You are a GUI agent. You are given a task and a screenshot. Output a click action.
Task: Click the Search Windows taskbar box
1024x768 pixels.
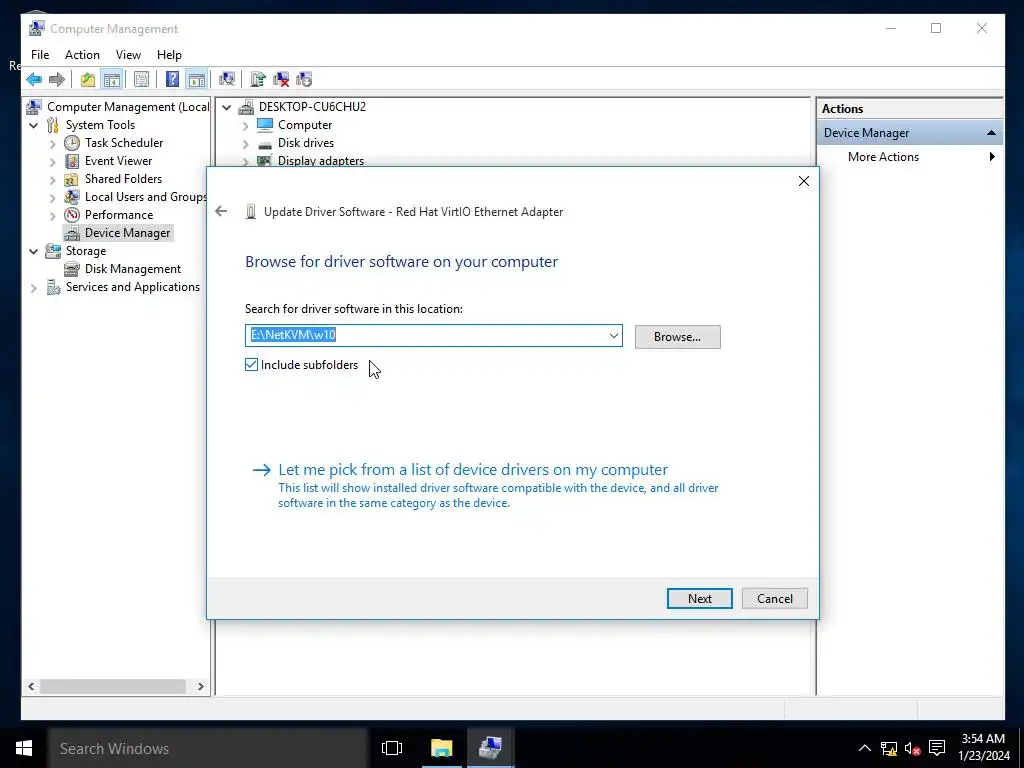(208, 748)
